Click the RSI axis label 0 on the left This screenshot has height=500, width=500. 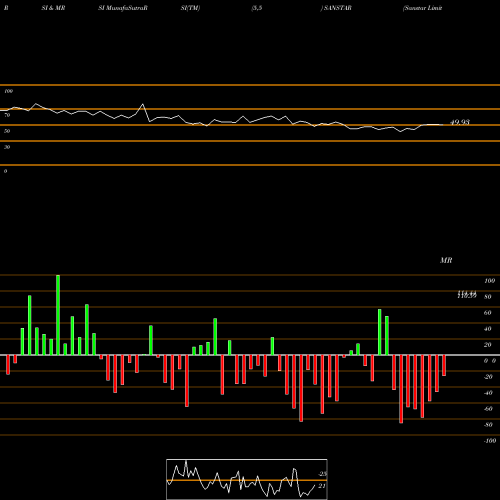coord(5,171)
